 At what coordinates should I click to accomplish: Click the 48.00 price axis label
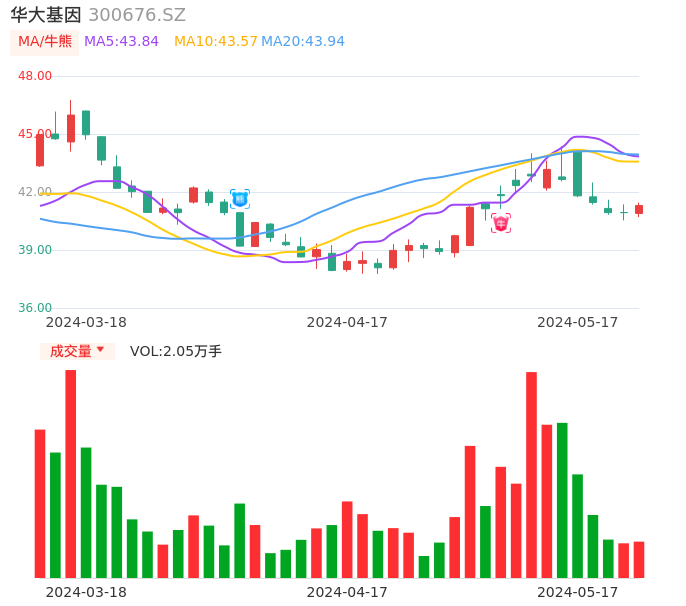(x=35, y=76)
